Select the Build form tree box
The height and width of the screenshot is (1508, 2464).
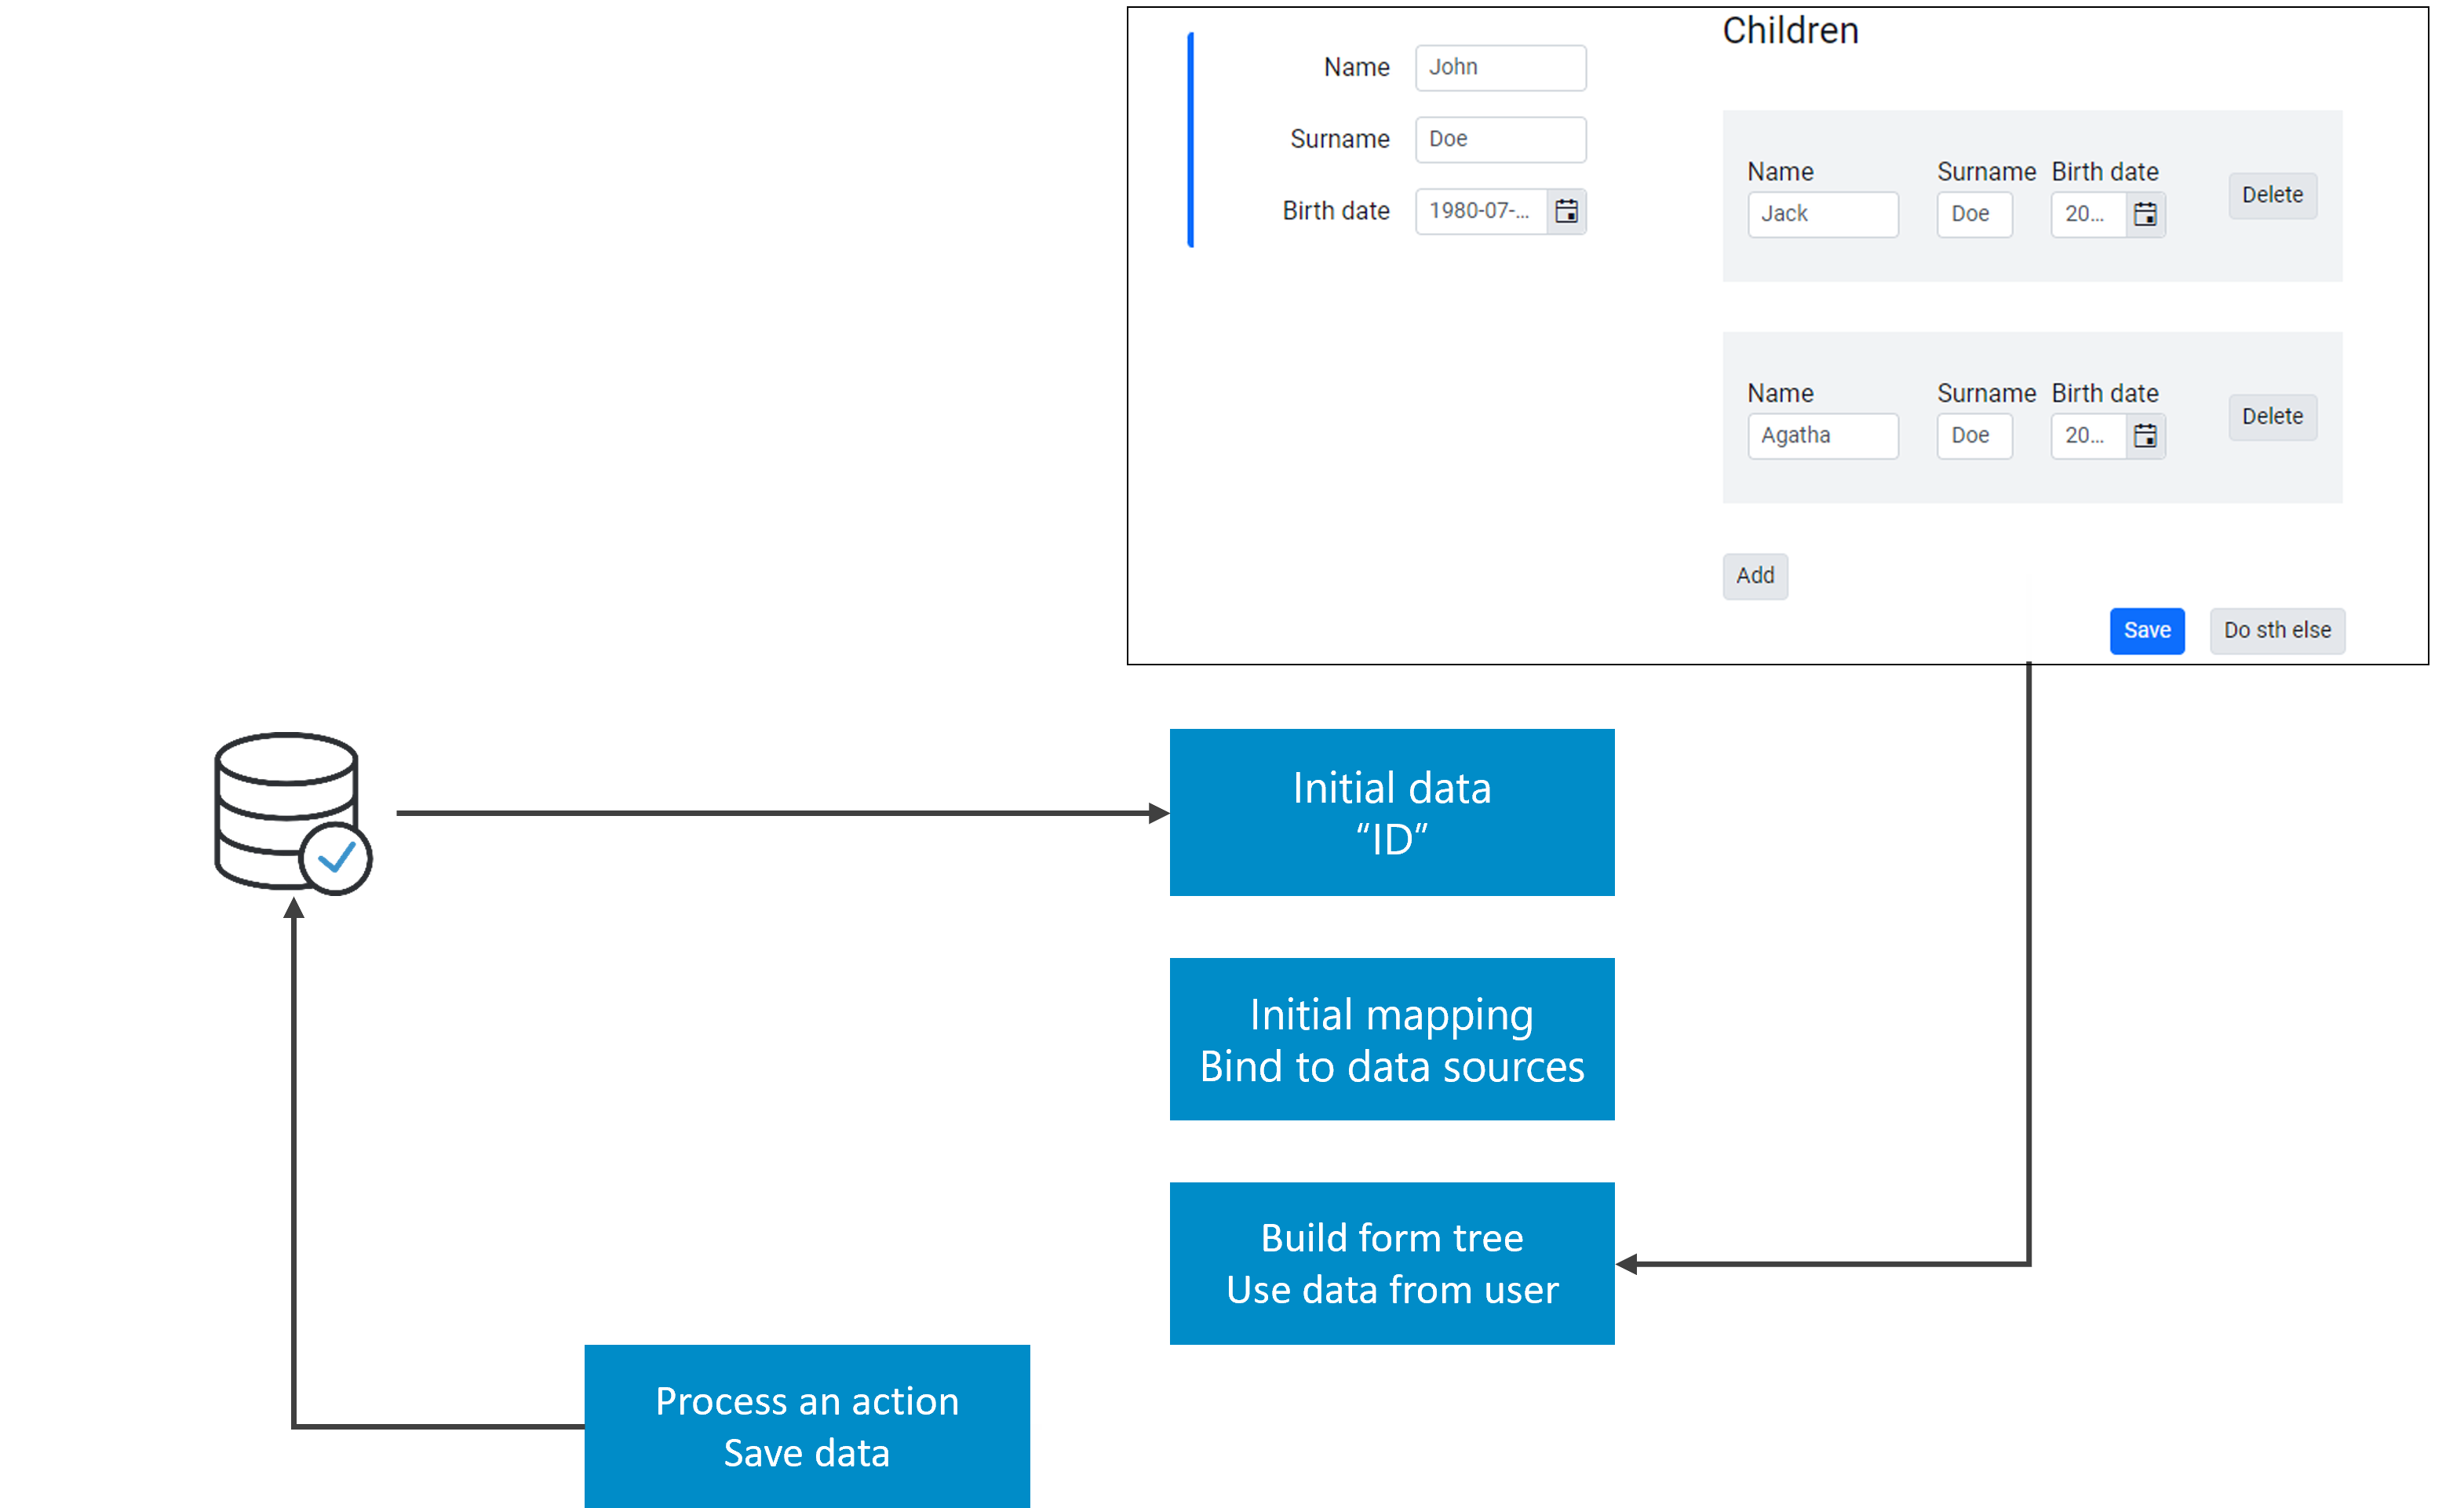point(1392,1264)
